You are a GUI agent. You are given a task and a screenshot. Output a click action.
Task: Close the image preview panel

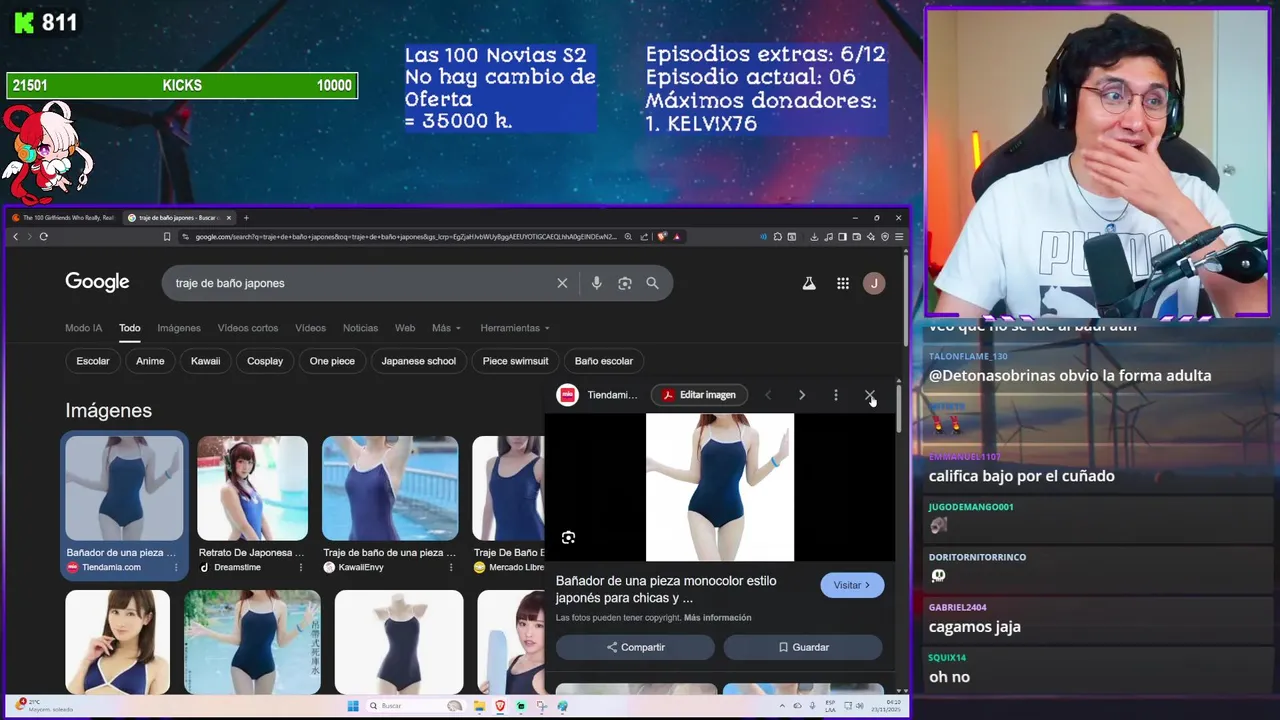(x=869, y=395)
